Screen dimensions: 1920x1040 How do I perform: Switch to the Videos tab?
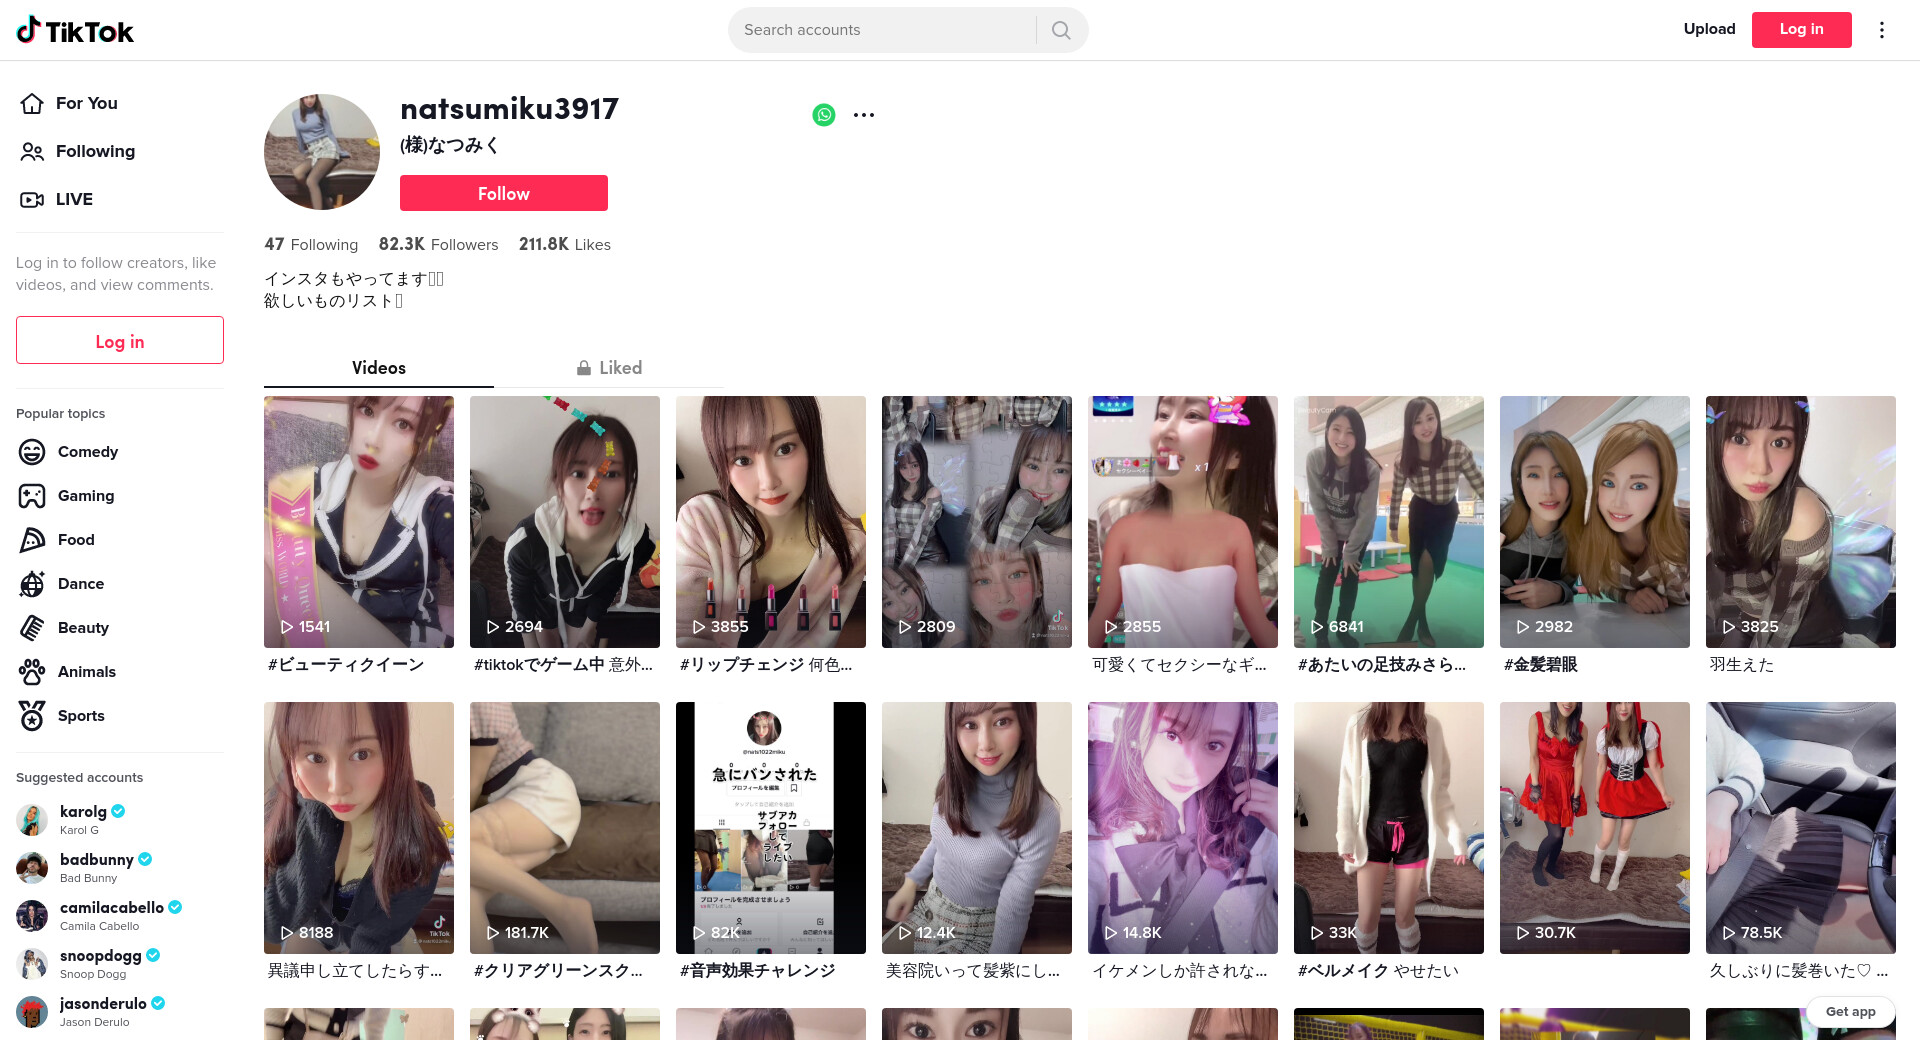pos(379,368)
